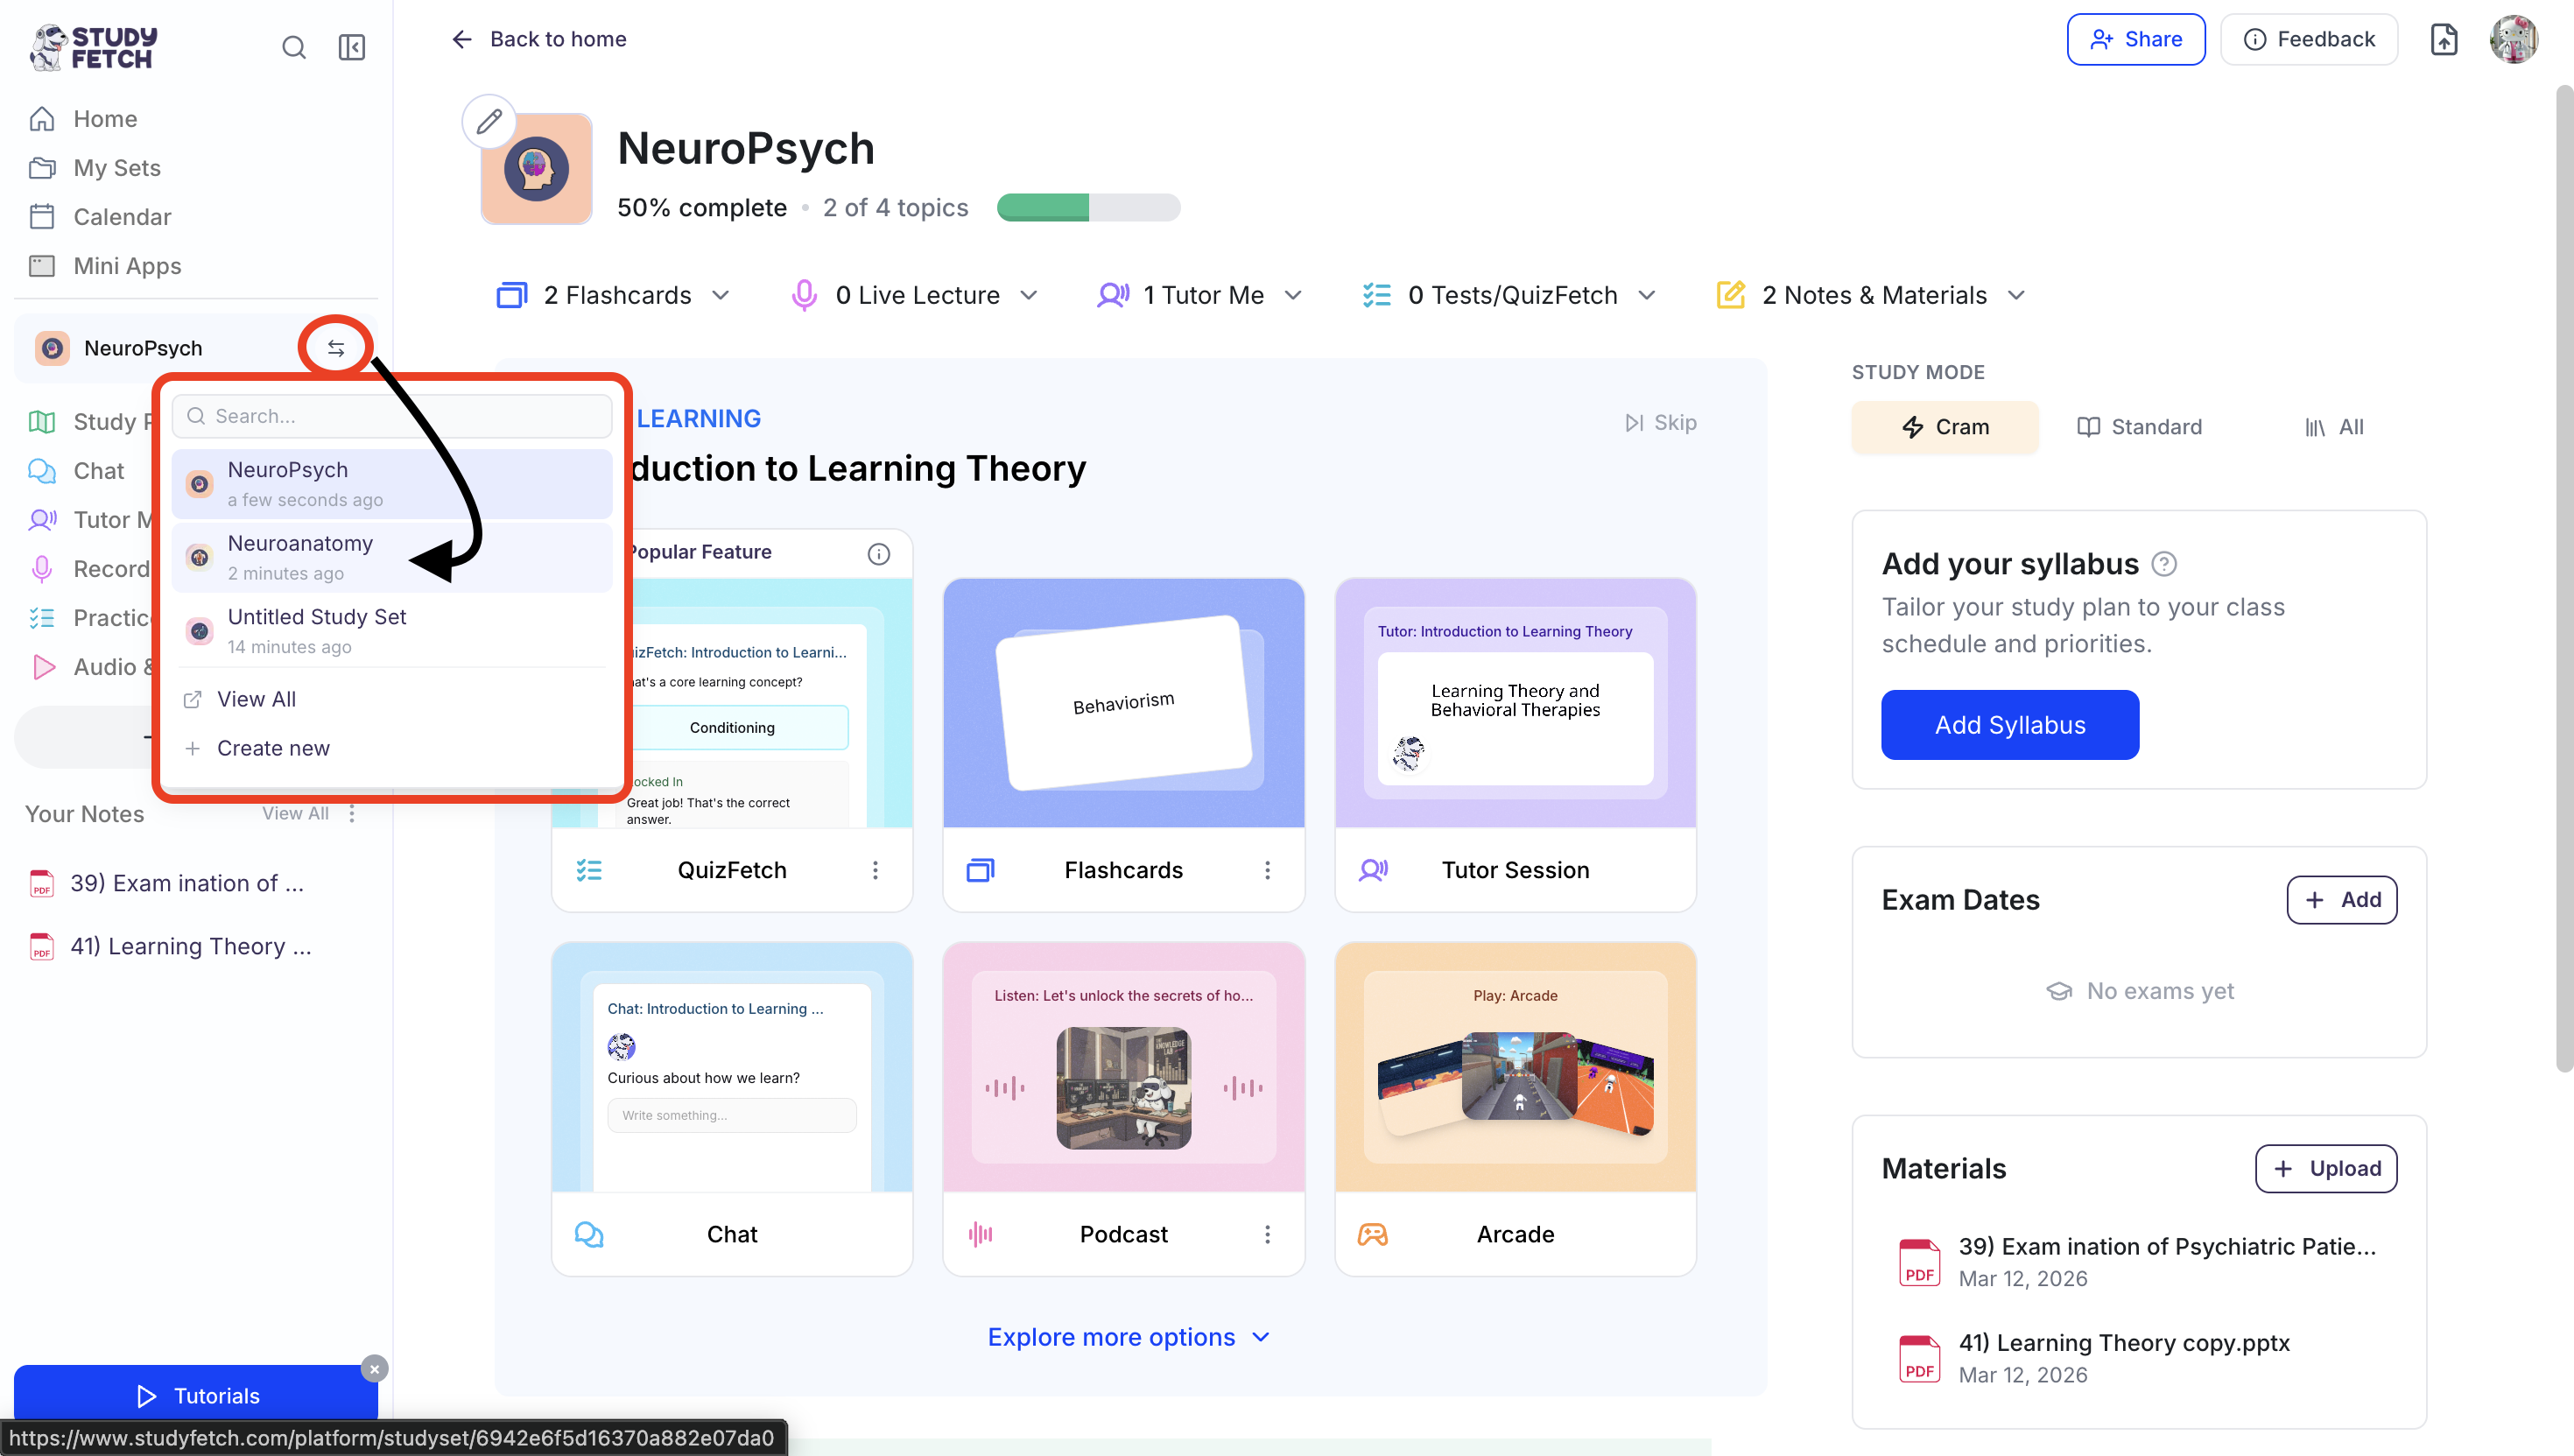Click the syllabus help question icon
This screenshot has height=1456, width=2574.
tap(2164, 564)
